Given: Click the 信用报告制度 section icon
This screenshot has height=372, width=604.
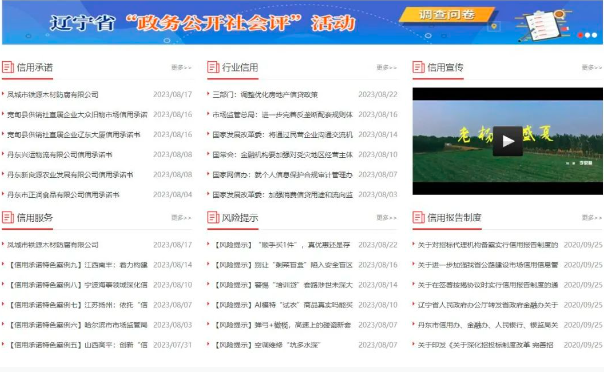Looking at the screenshot, I should (x=418, y=217).
